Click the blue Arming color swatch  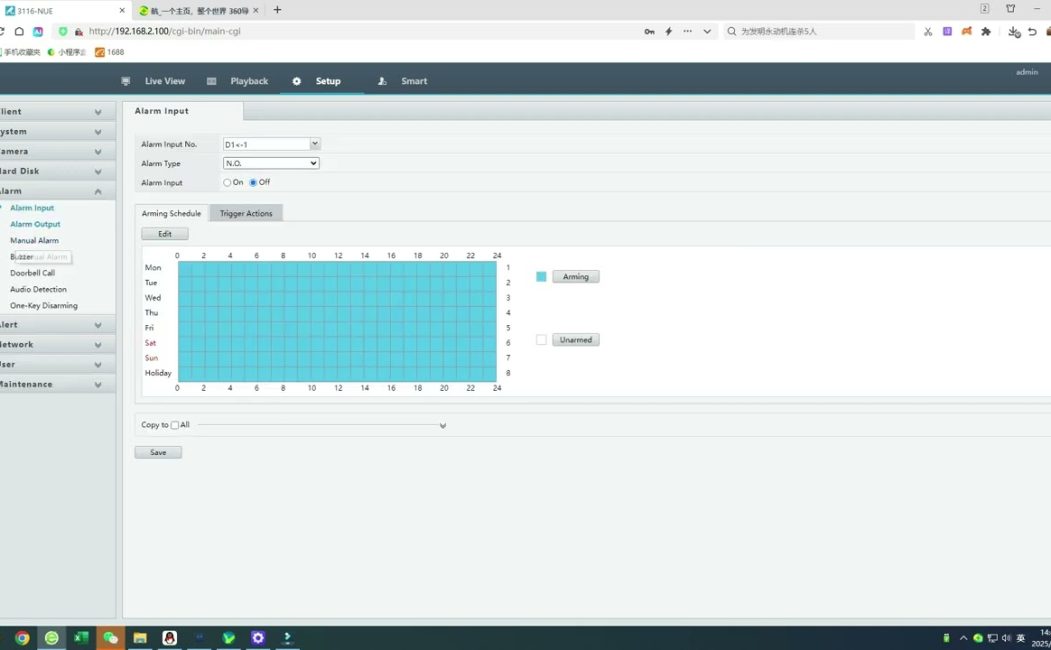(541, 276)
